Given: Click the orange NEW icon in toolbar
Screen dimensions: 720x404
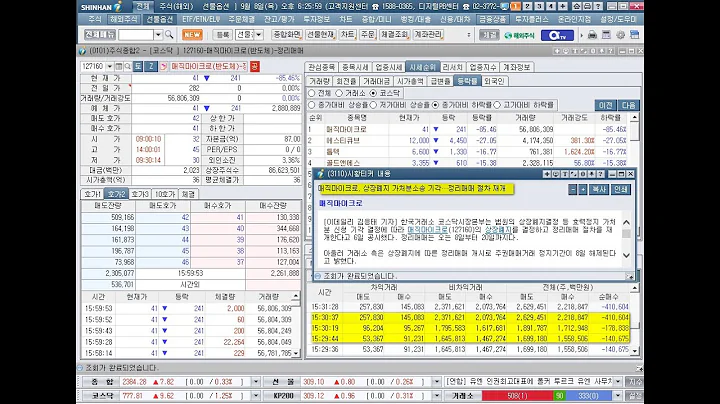Looking at the screenshot, I should [x=192, y=34].
